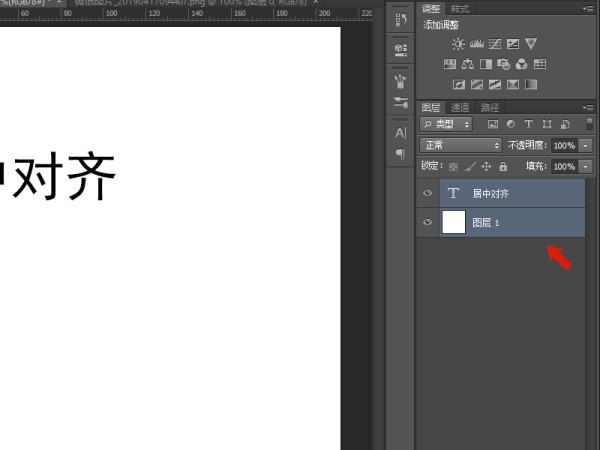Screen dimensions: 600x450
Task: Add a Vibrance adjustment
Action: click(x=530, y=44)
